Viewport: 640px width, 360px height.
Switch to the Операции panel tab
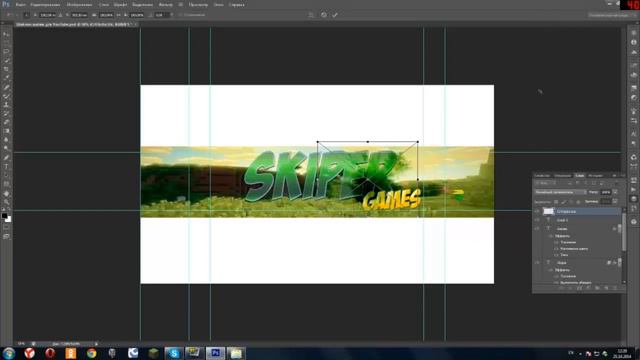point(562,176)
